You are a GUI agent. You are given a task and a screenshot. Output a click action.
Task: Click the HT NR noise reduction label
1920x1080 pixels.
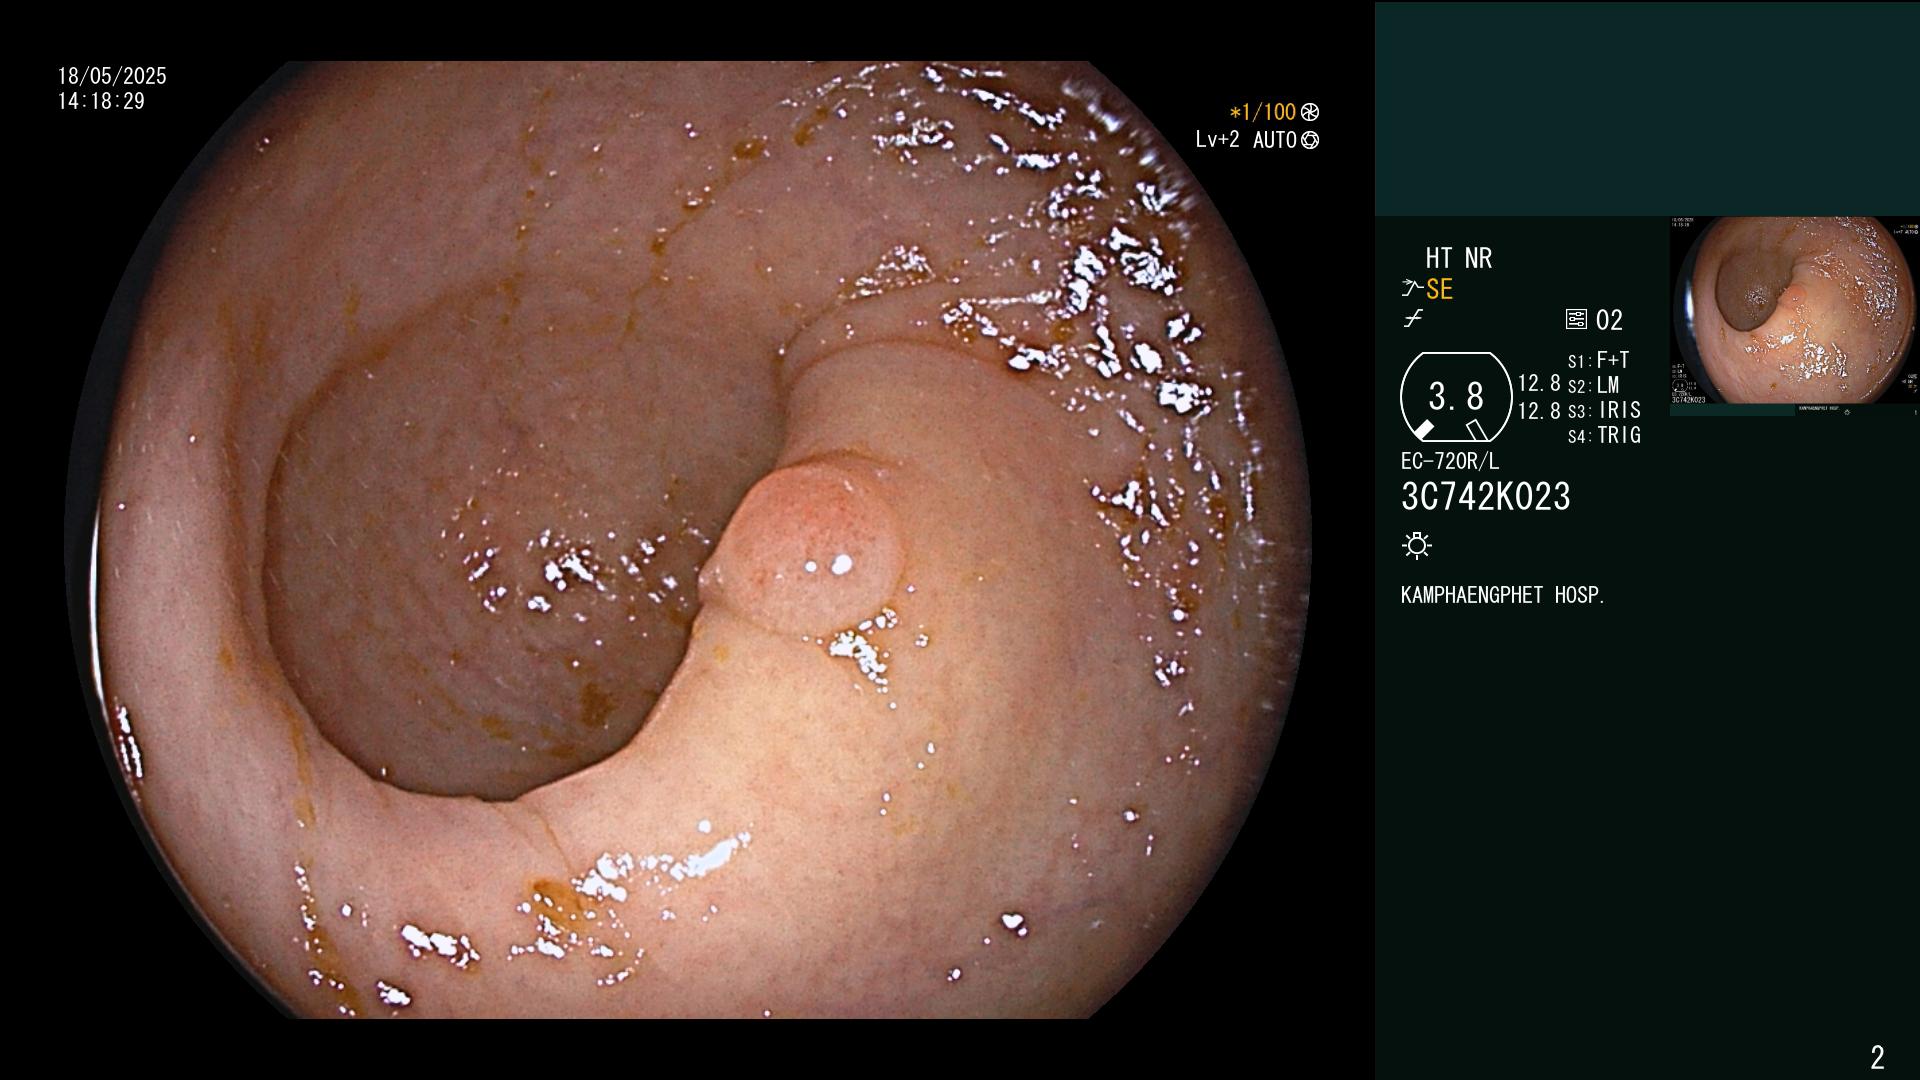1458,258
